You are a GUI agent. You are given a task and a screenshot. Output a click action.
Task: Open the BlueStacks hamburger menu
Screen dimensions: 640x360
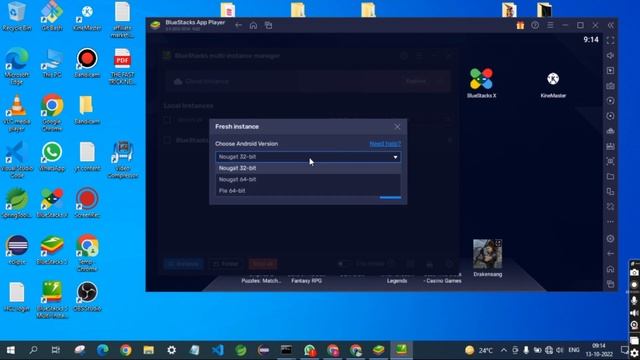point(550,25)
